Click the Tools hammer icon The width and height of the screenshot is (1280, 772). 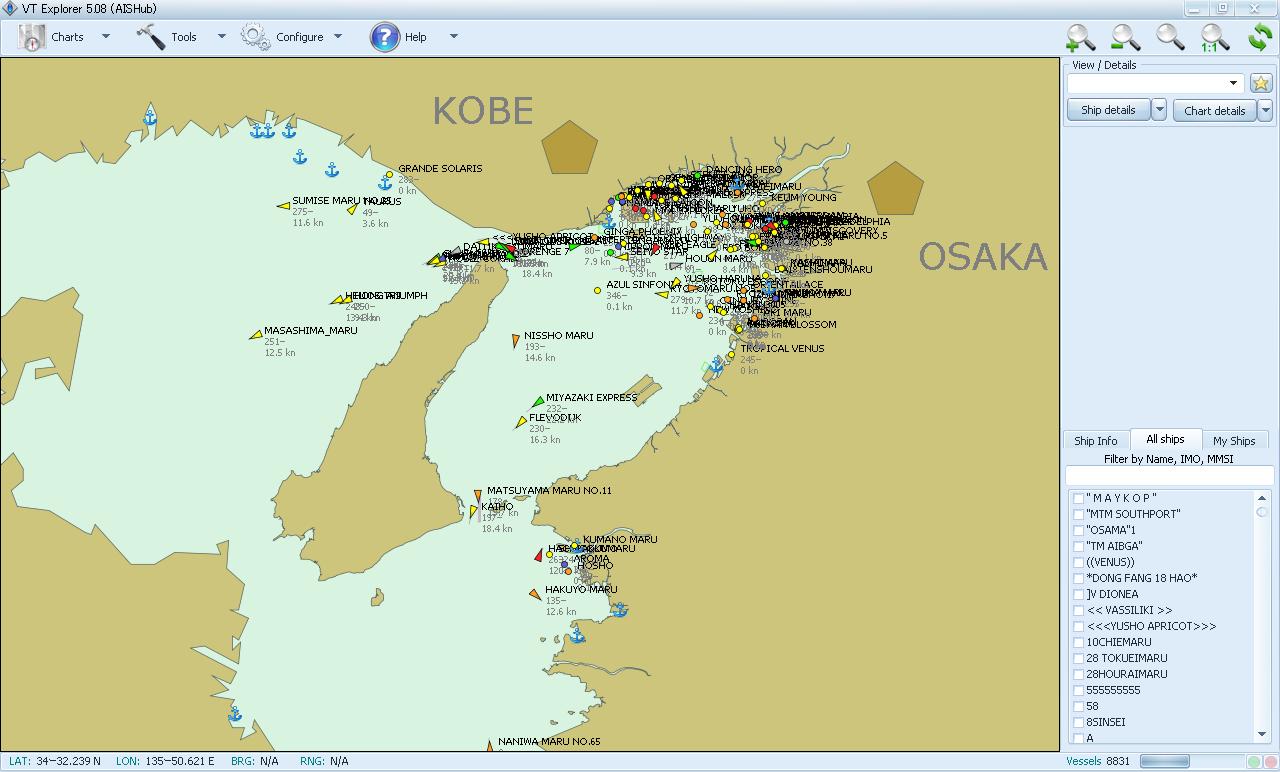coord(151,37)
